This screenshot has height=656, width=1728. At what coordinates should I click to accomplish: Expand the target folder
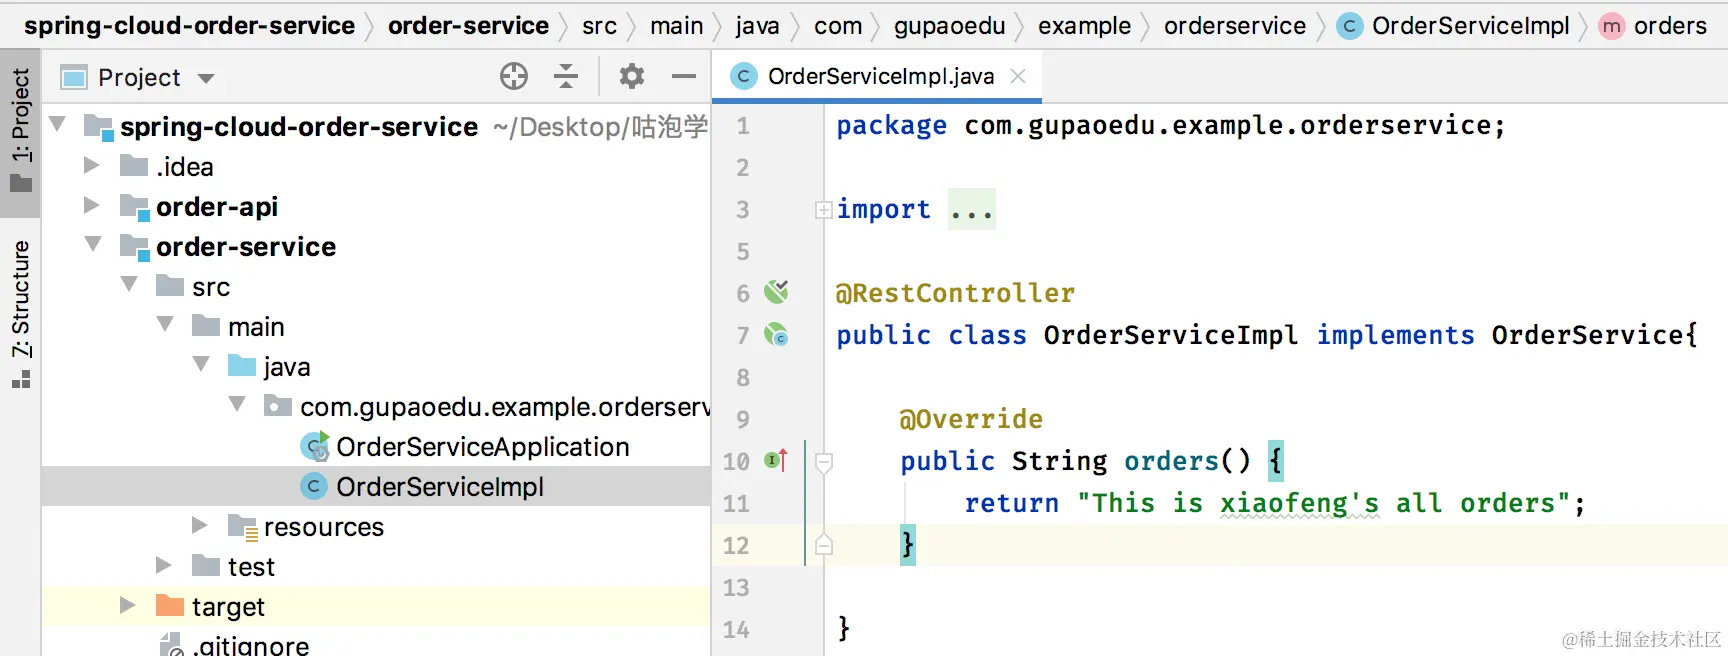128,605
